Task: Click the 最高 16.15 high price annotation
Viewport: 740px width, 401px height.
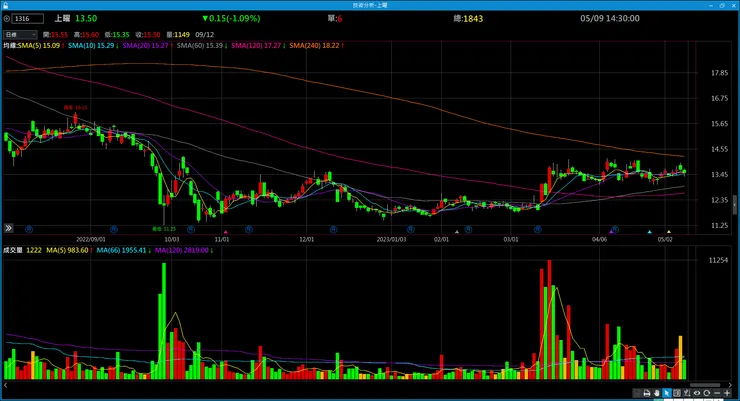Action: (76, 108)
